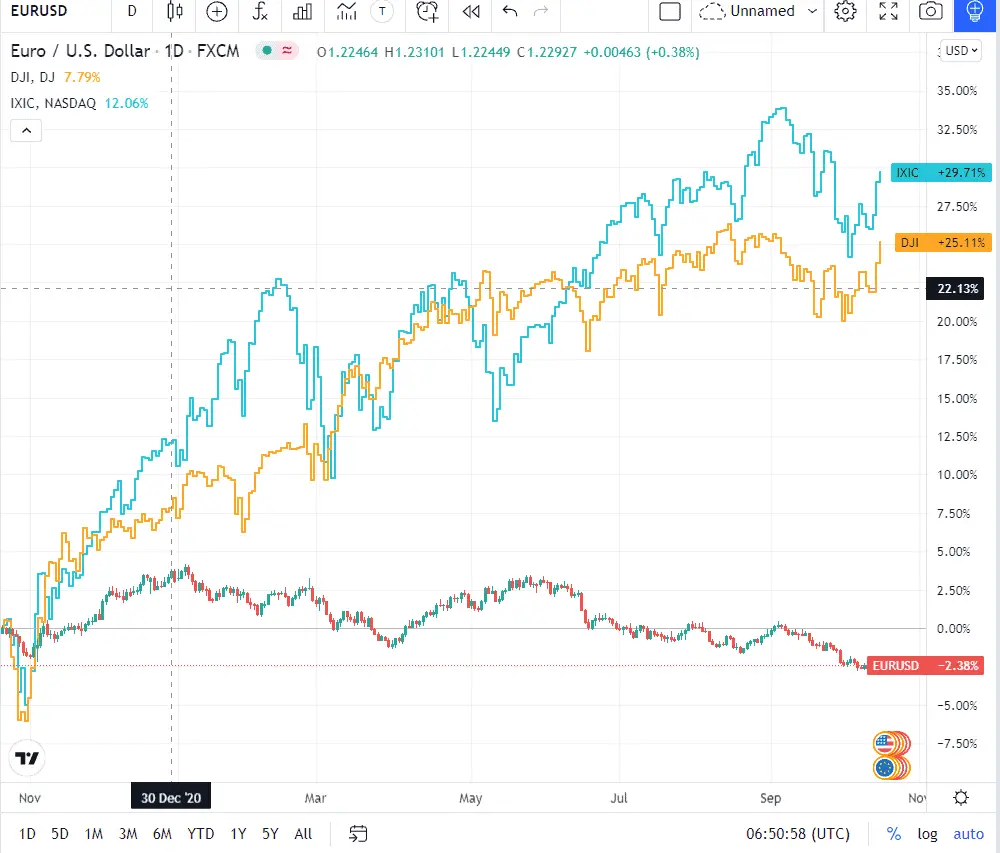Screen dimensions: 1000x853
Task: Open the go-to-date calendar icon
Action: [358, 833]
